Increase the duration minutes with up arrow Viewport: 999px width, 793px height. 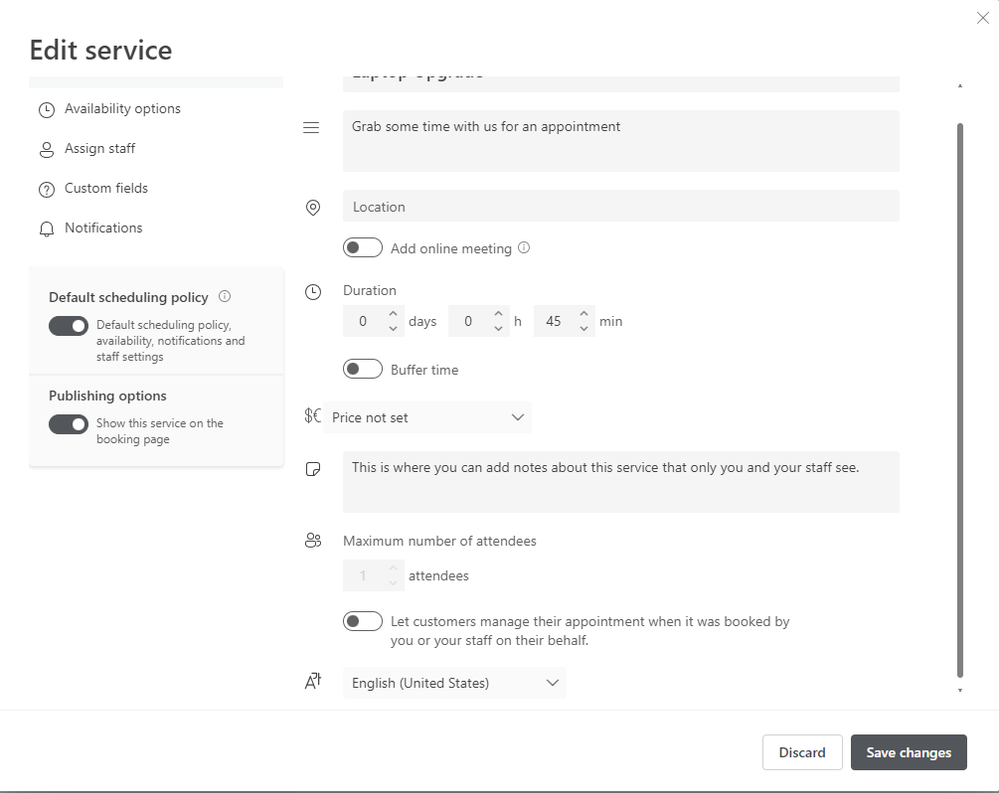click(584, 314)
